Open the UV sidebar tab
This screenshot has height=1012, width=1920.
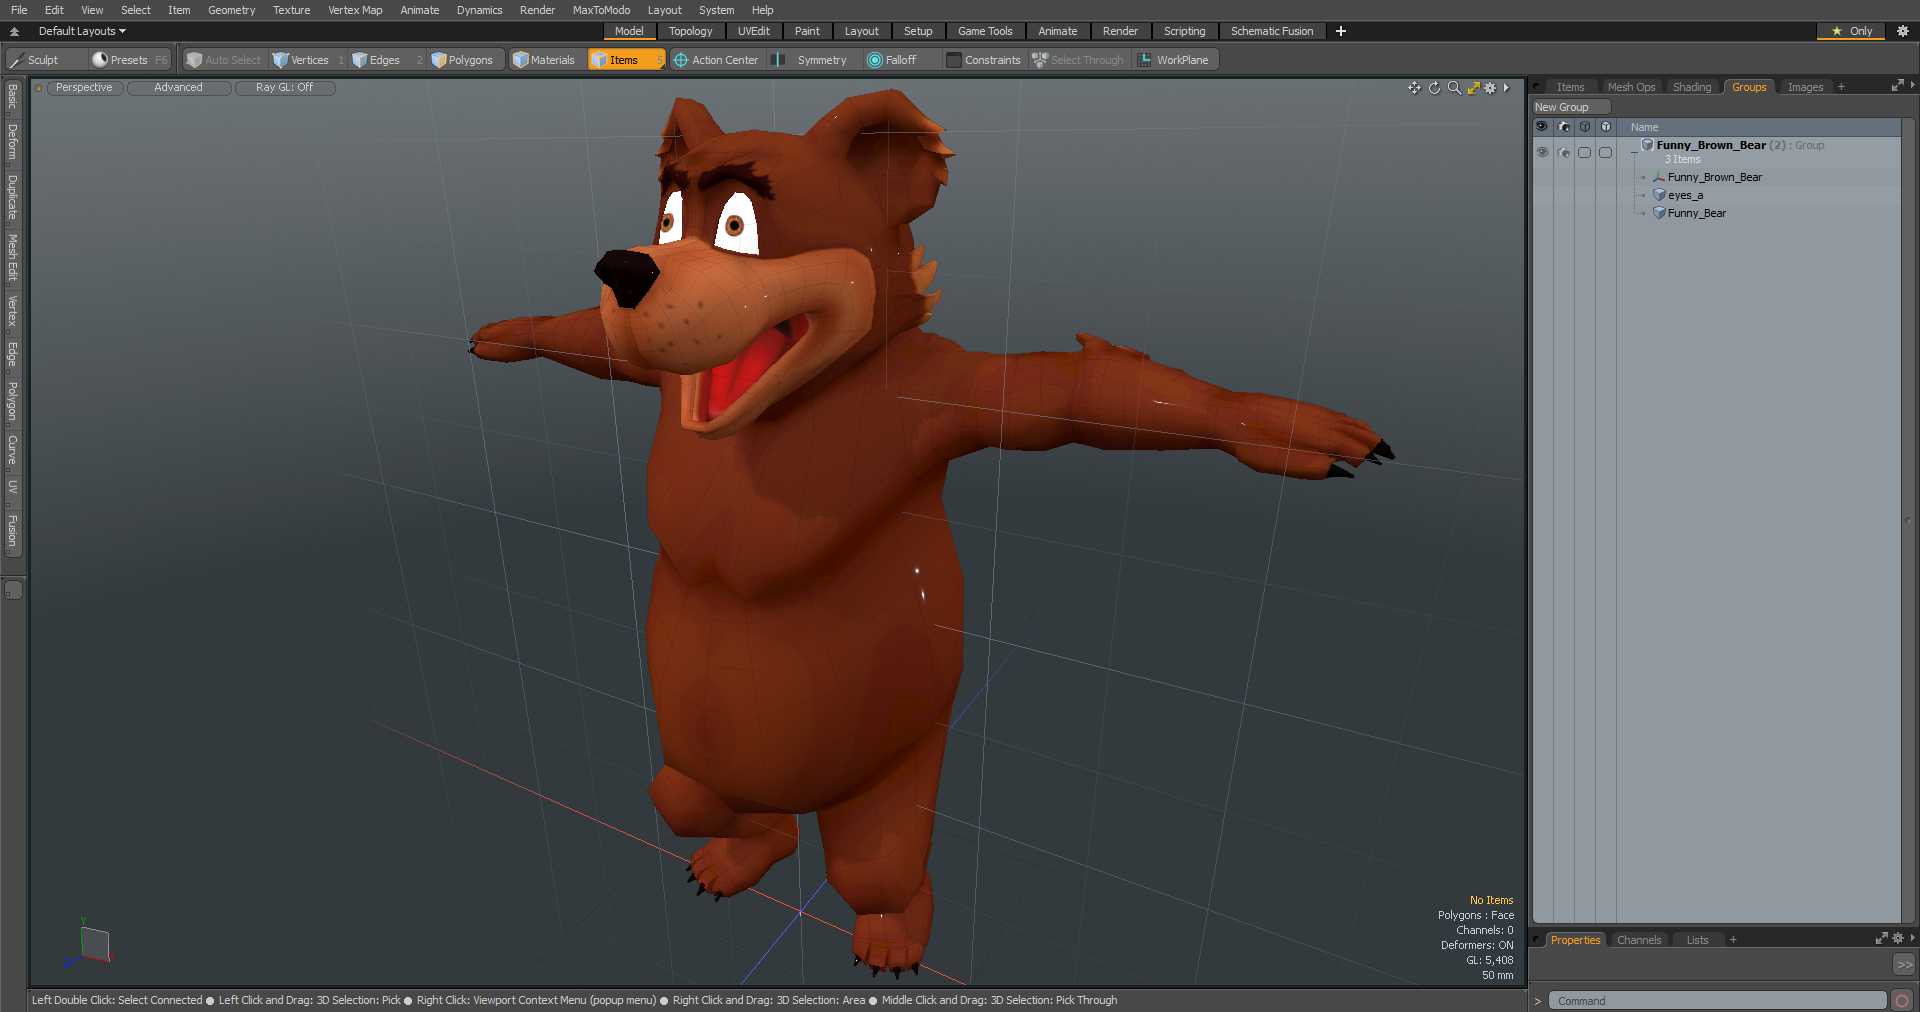(12, 487)
